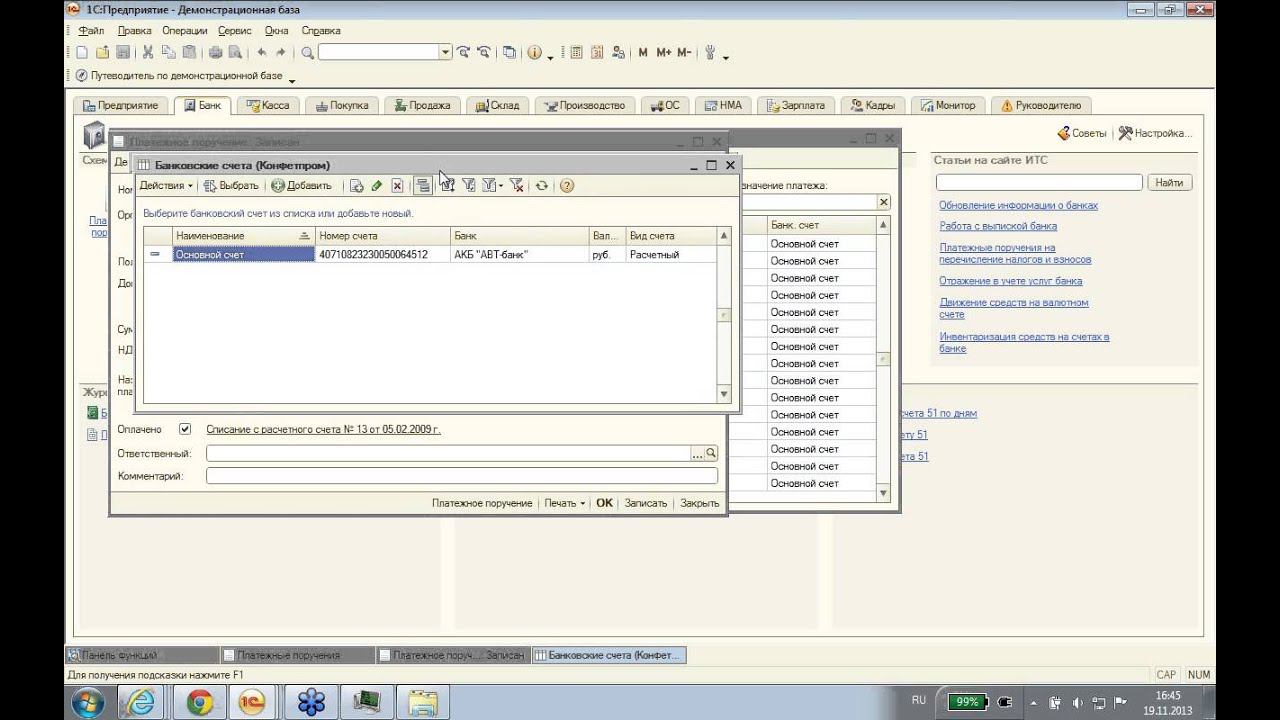
Task: Click the Redo arrow icon
Action: (x=280, y=53)
